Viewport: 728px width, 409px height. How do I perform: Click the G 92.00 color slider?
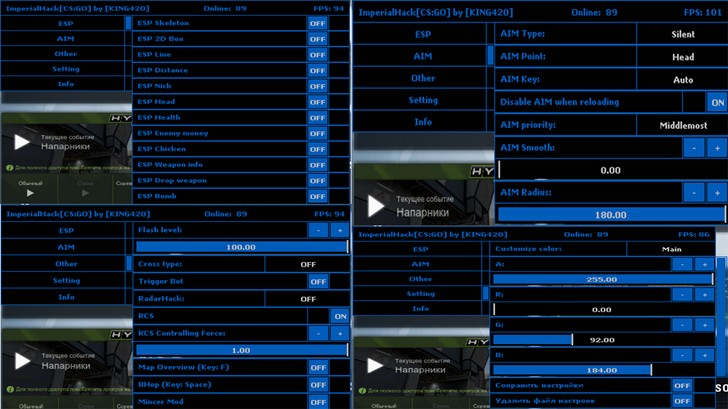click(603, 340)
